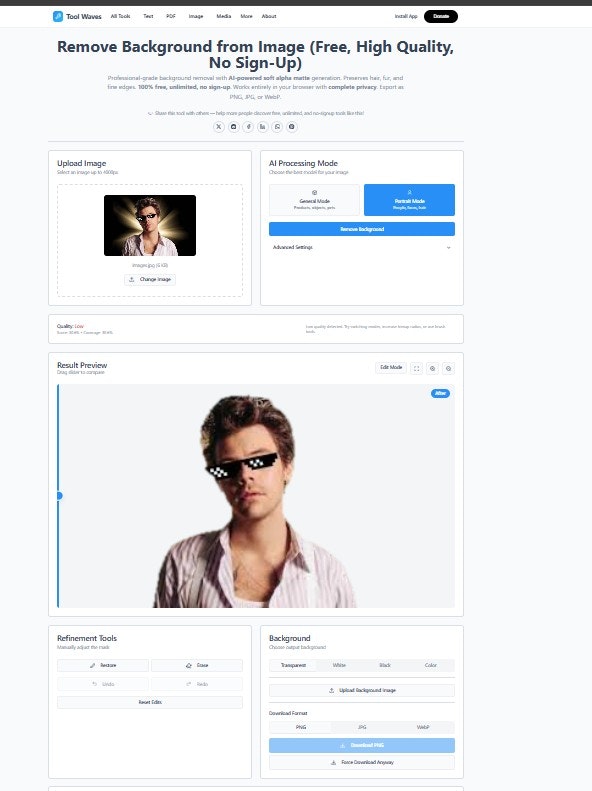Click the upload icon in Change Image
This screenshot has height=791, width=592.
[132, 279]
